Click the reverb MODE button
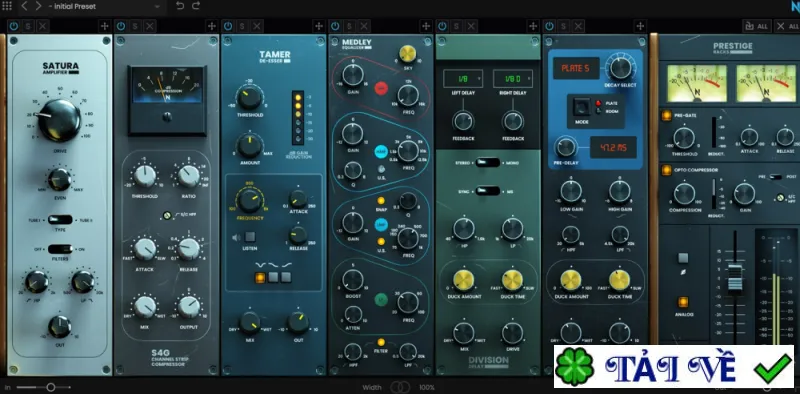 tap(581, 107)
